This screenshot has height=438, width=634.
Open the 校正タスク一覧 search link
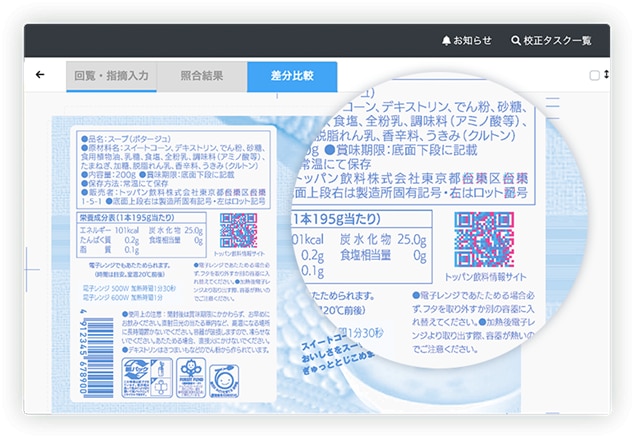[x=551, y=40]
